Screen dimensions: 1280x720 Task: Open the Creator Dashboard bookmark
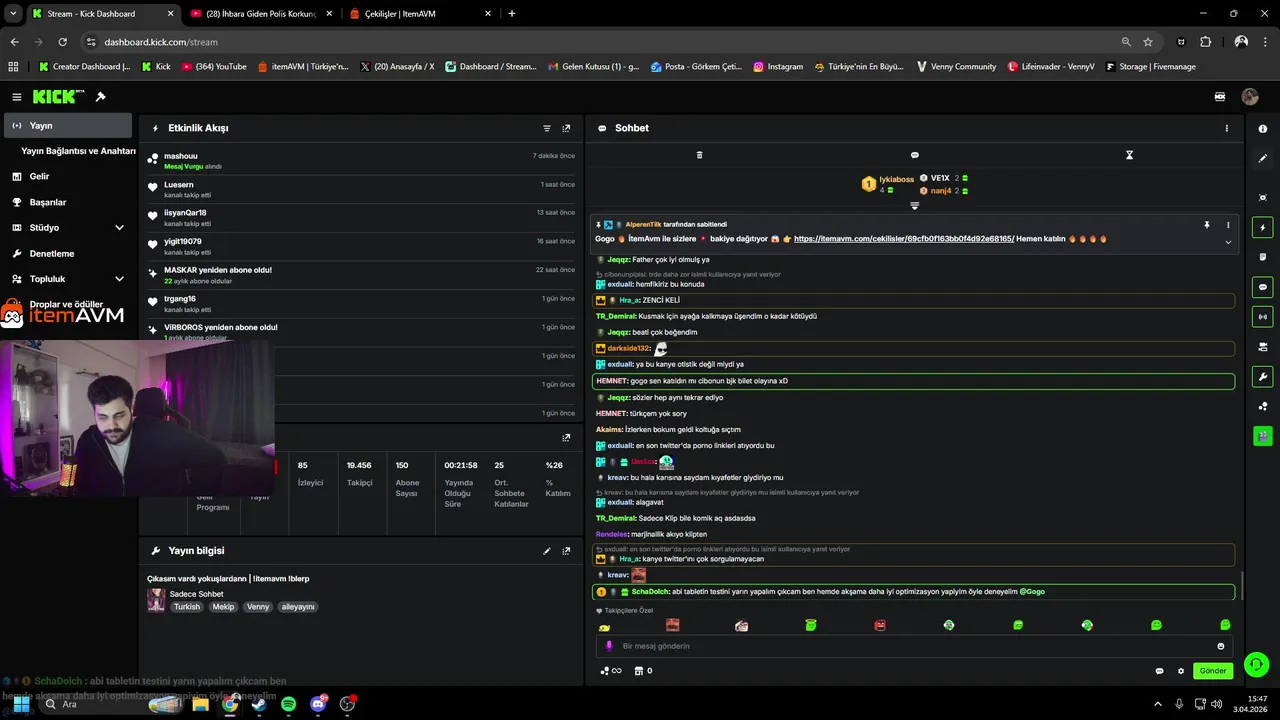point(84,67)
